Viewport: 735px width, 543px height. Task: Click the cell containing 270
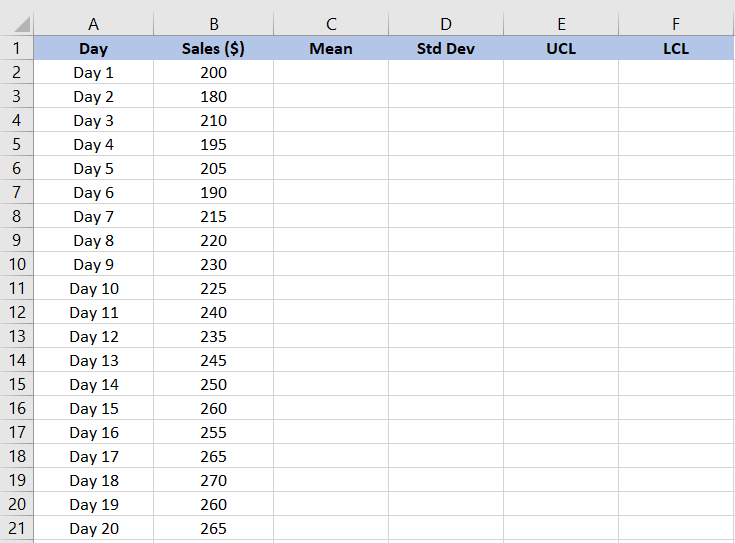tap(213, 480)
